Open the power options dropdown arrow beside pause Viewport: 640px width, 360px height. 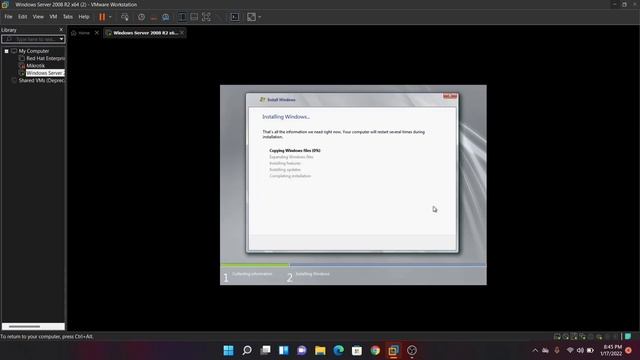[110, 17]
